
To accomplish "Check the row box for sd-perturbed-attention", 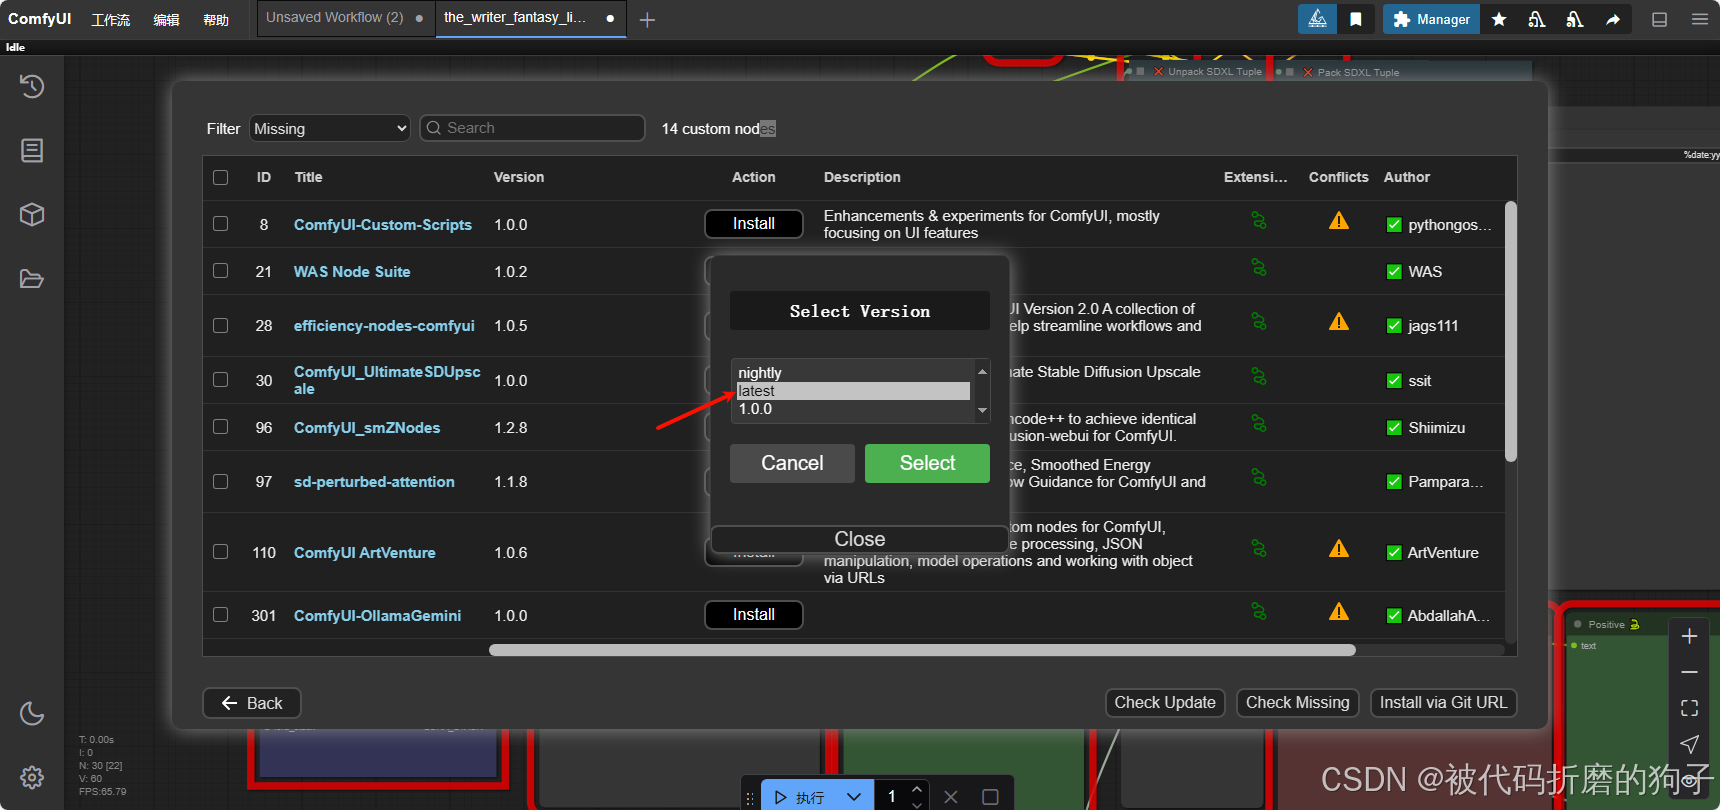I will click(221, 481).
